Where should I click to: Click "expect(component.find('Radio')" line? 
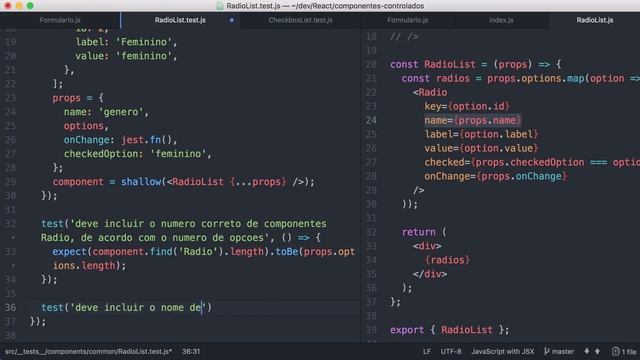204,251
